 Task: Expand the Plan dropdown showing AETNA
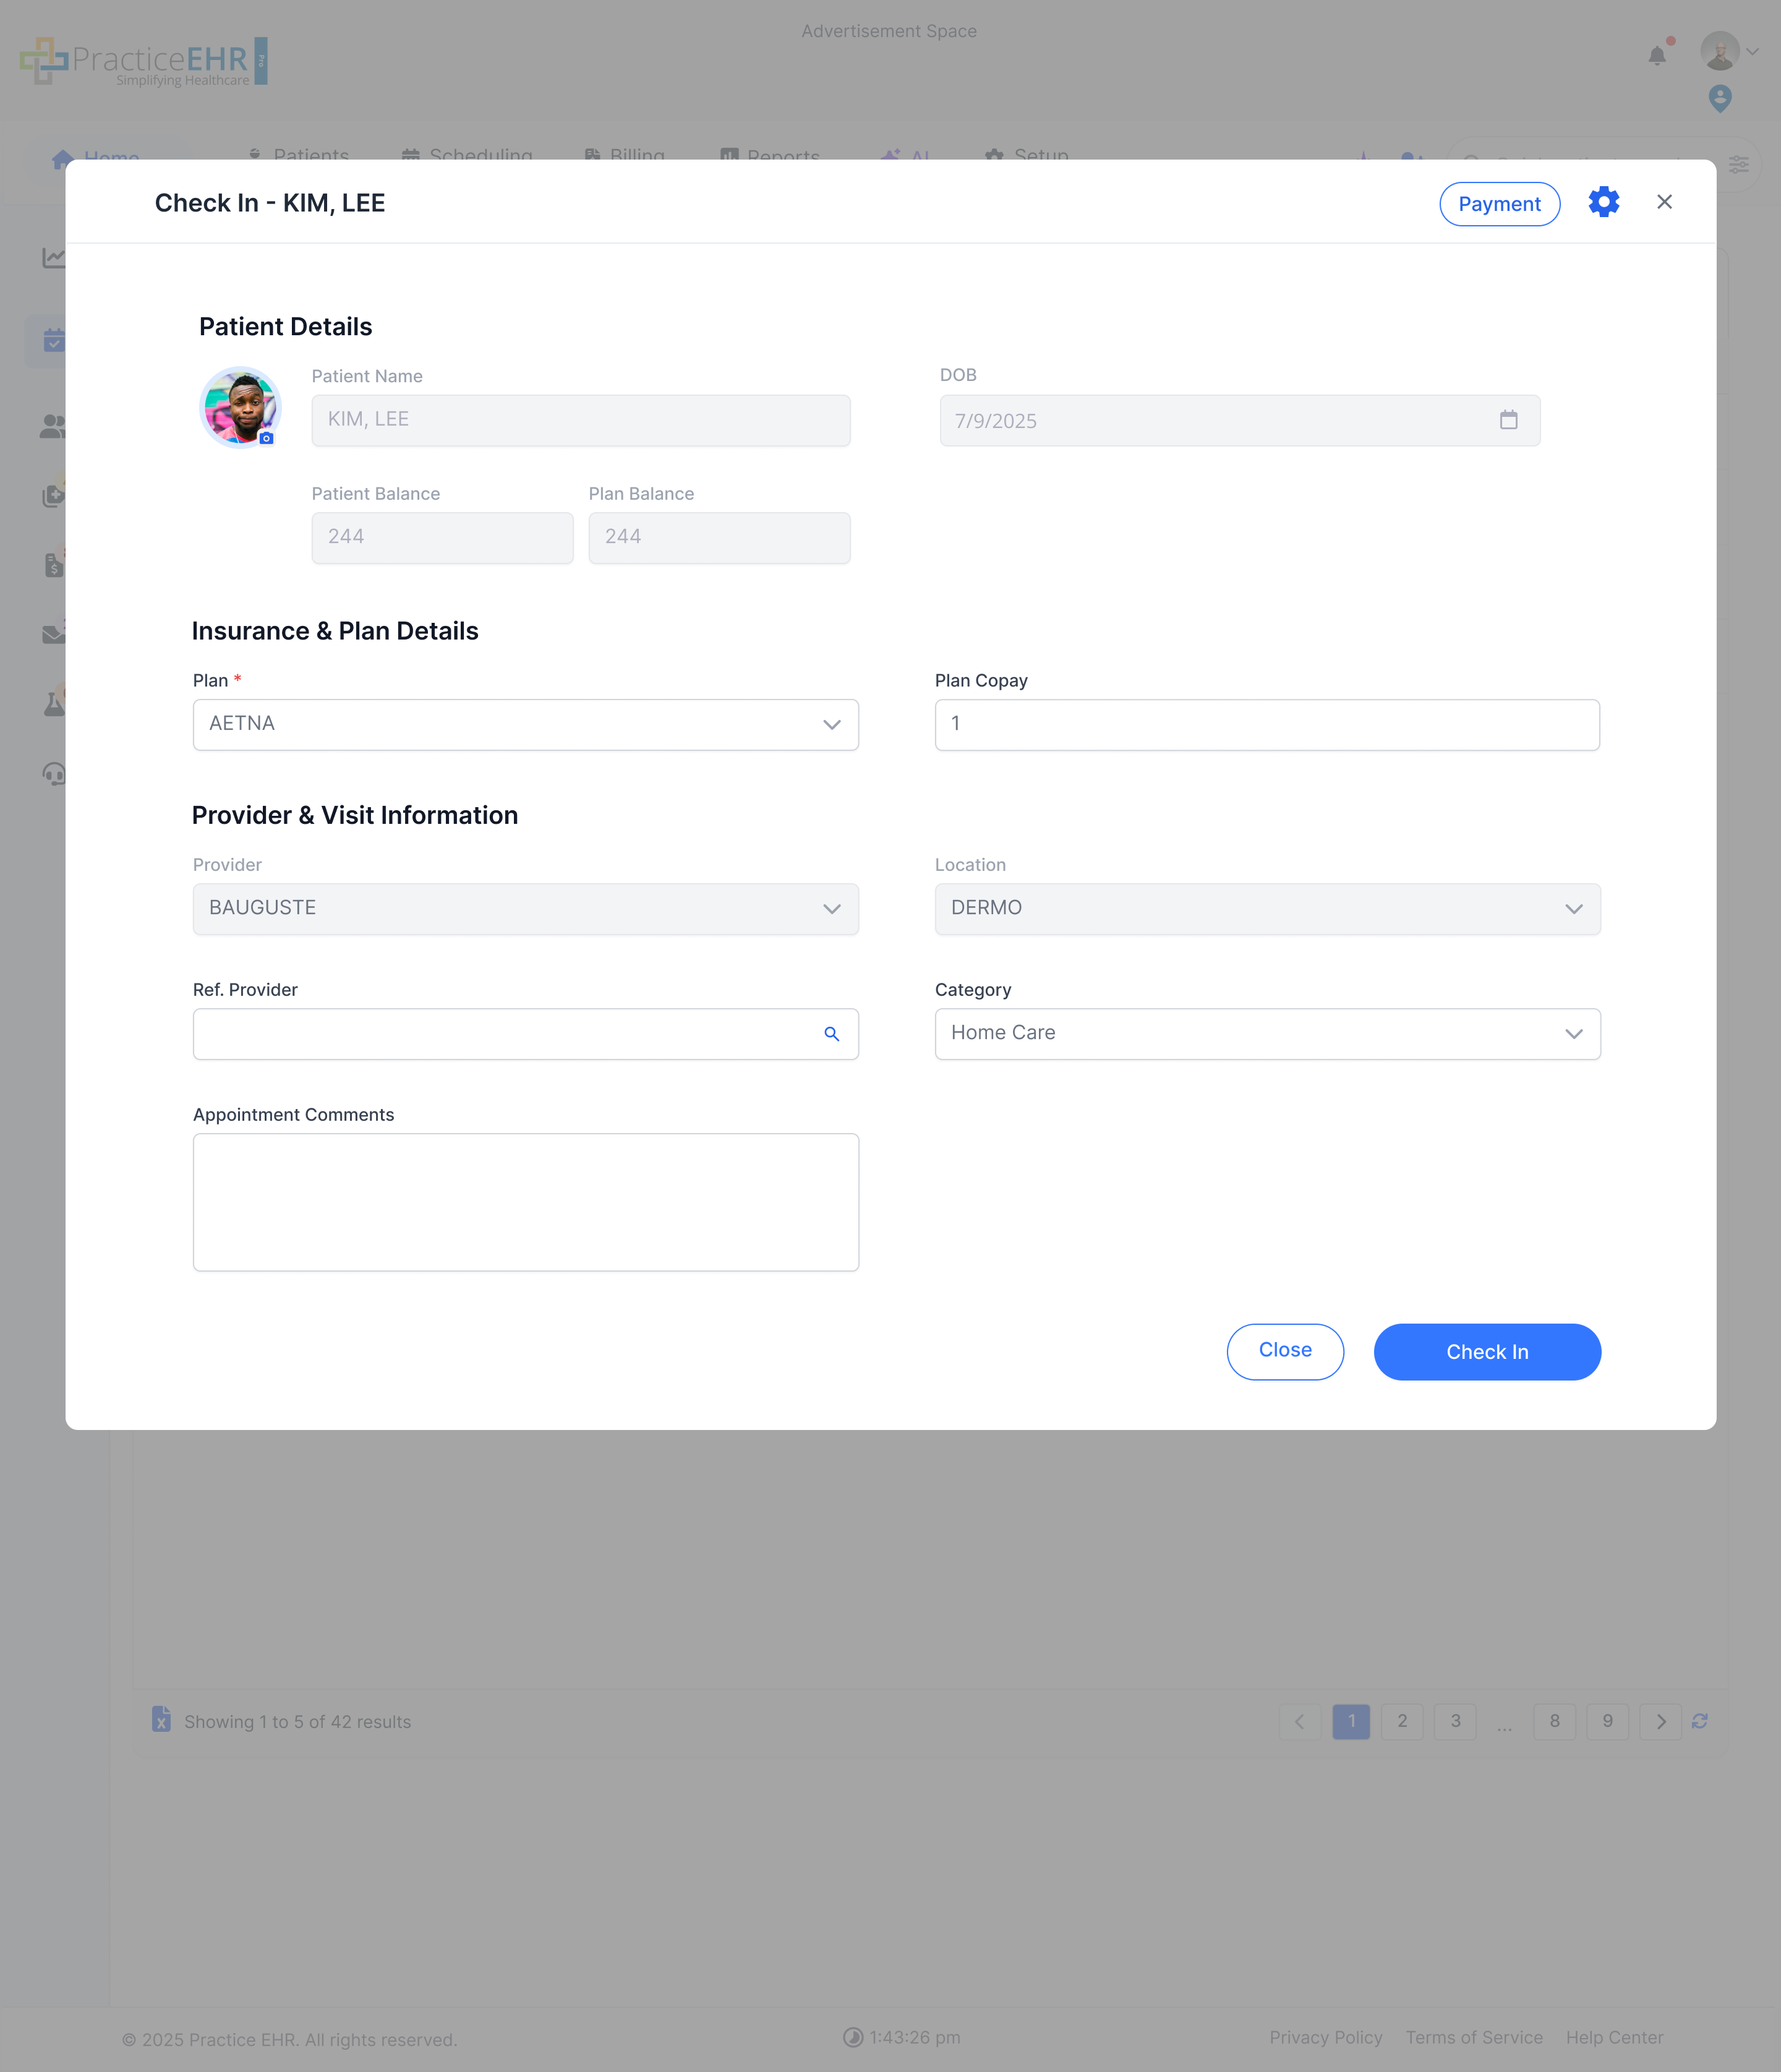pos(525,724)
